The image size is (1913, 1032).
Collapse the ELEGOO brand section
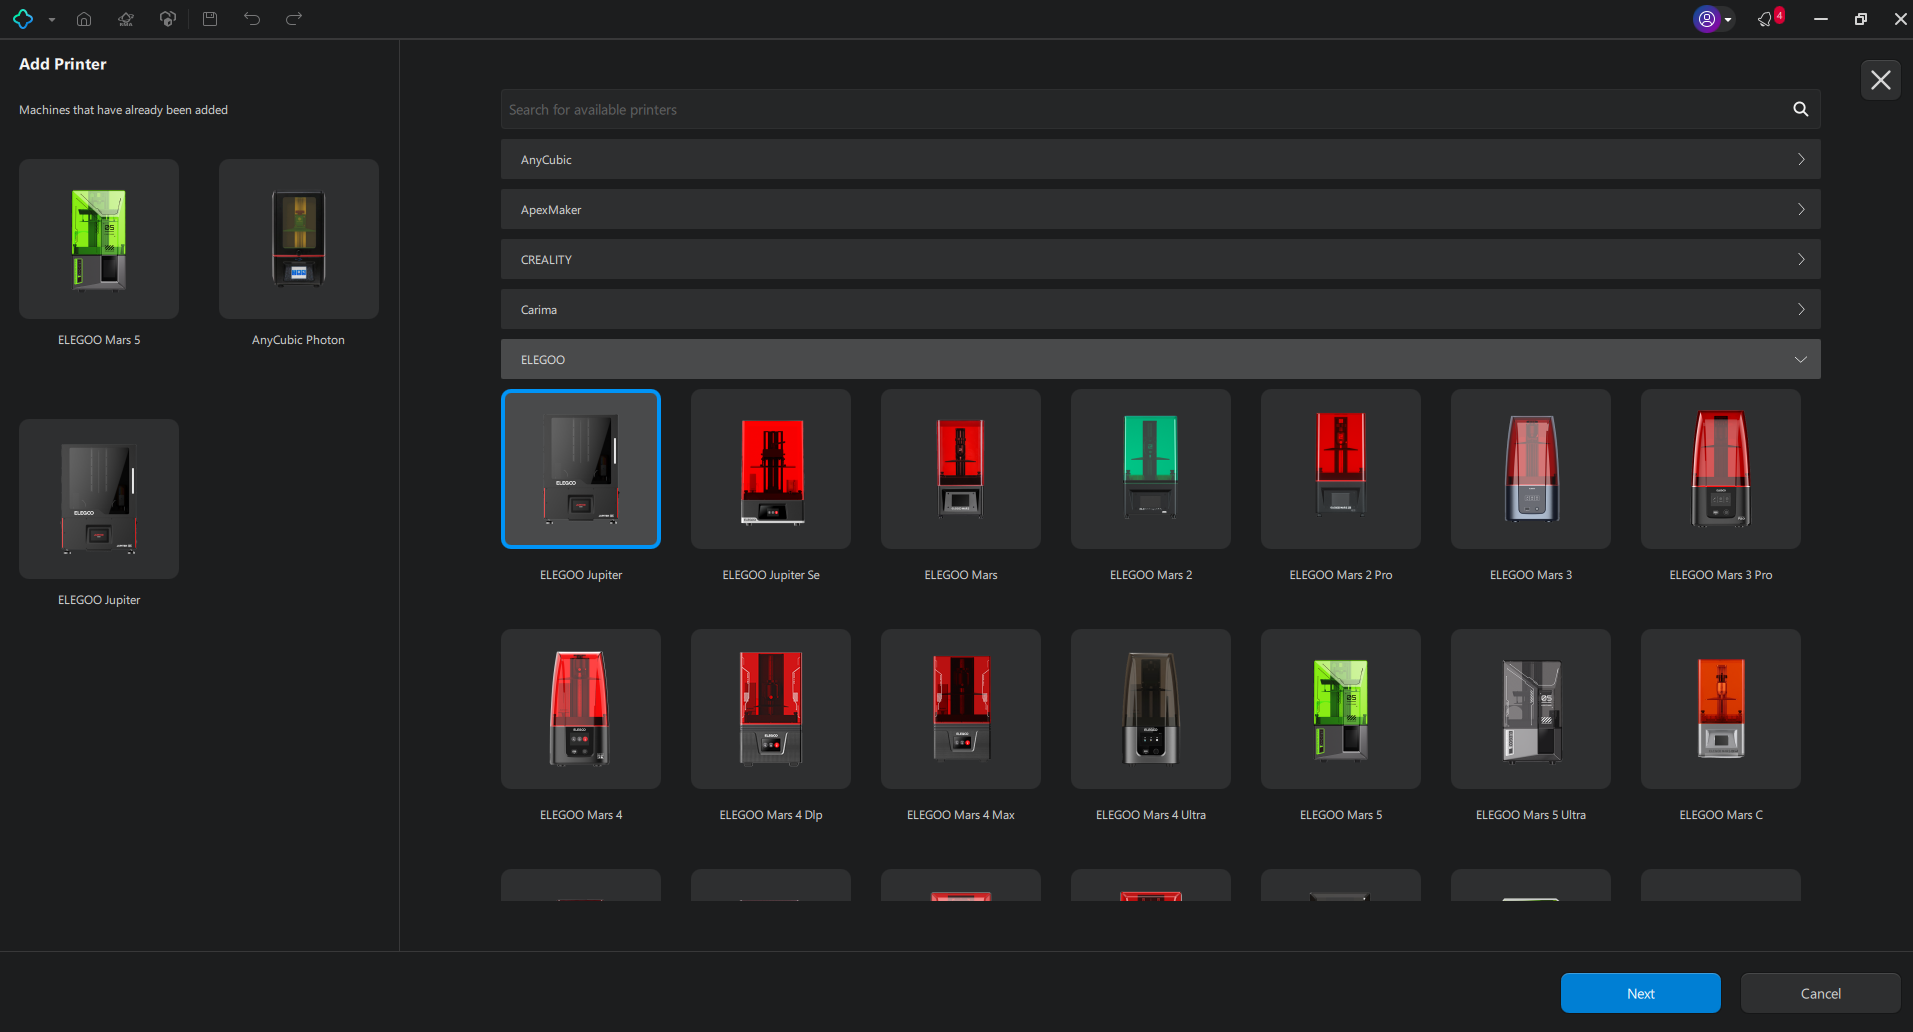tap(1161, 359)
